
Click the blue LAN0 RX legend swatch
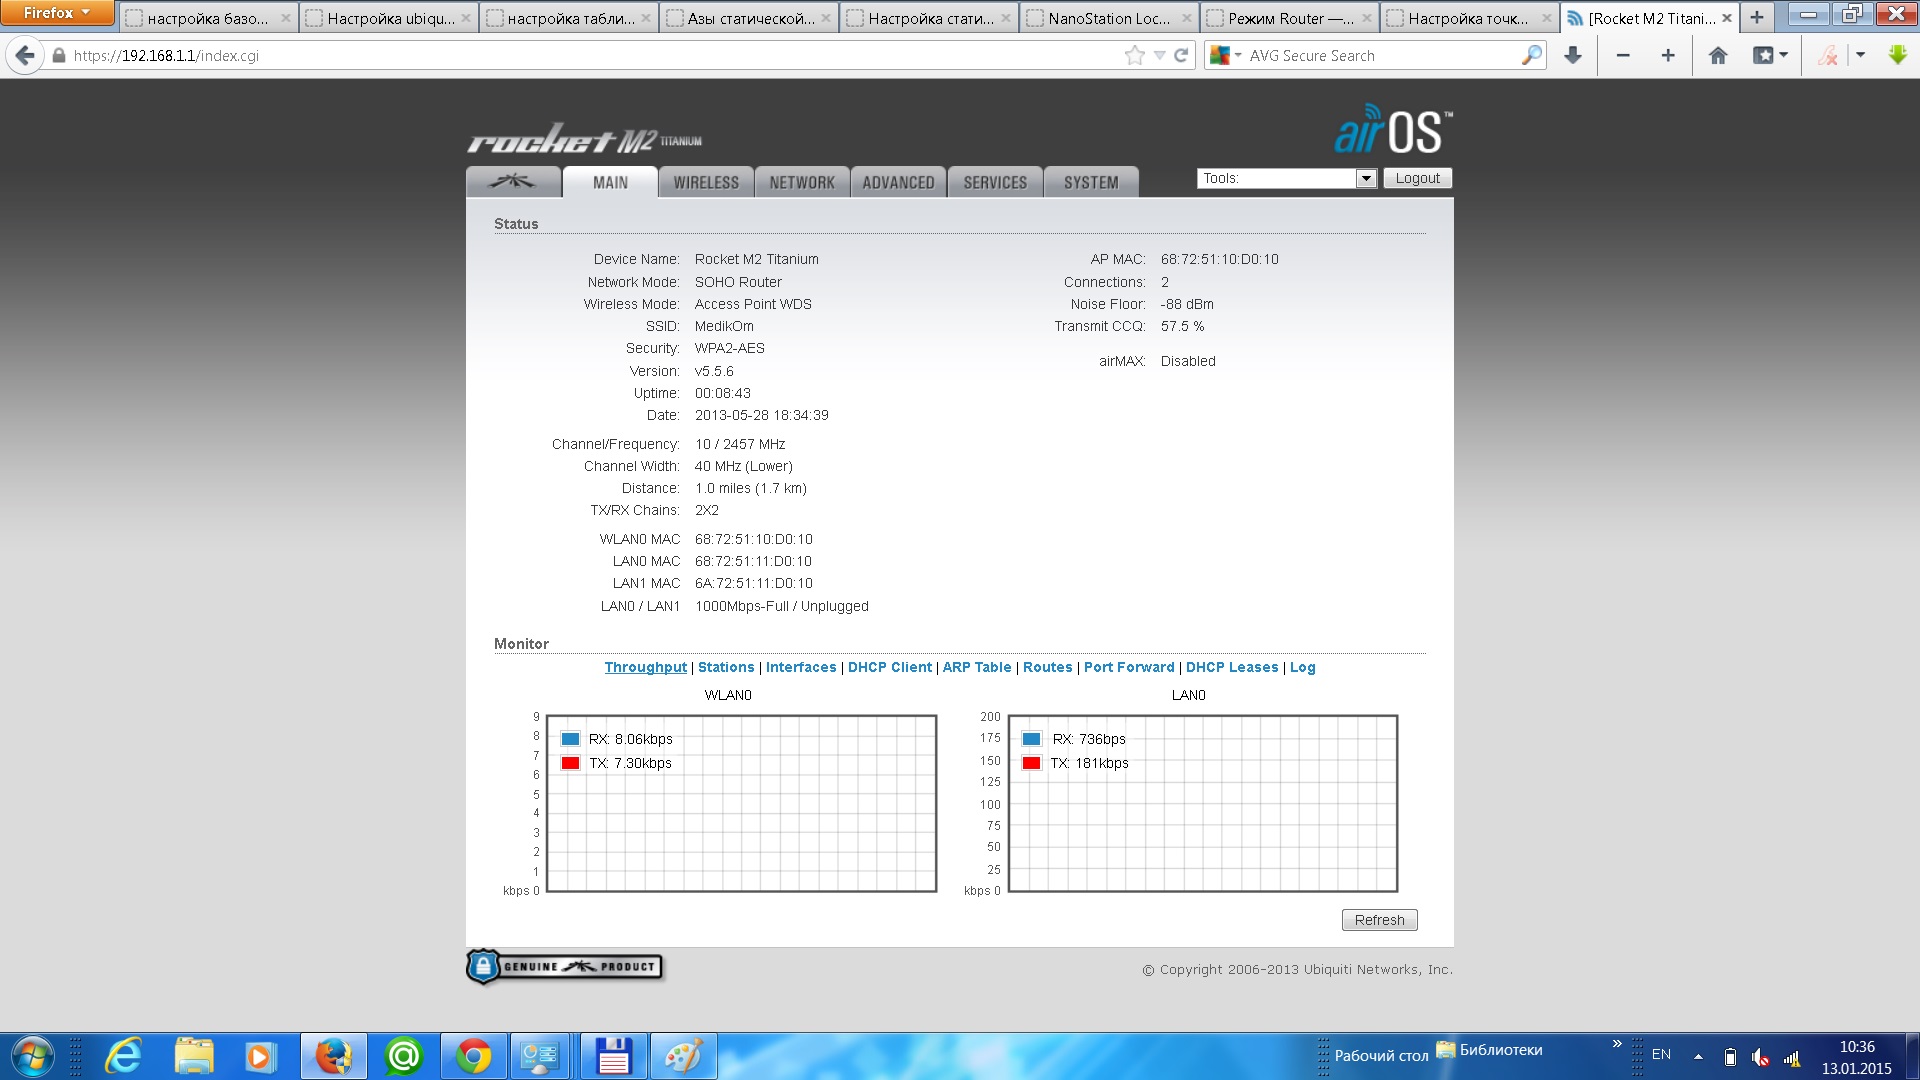(1031, 739)
